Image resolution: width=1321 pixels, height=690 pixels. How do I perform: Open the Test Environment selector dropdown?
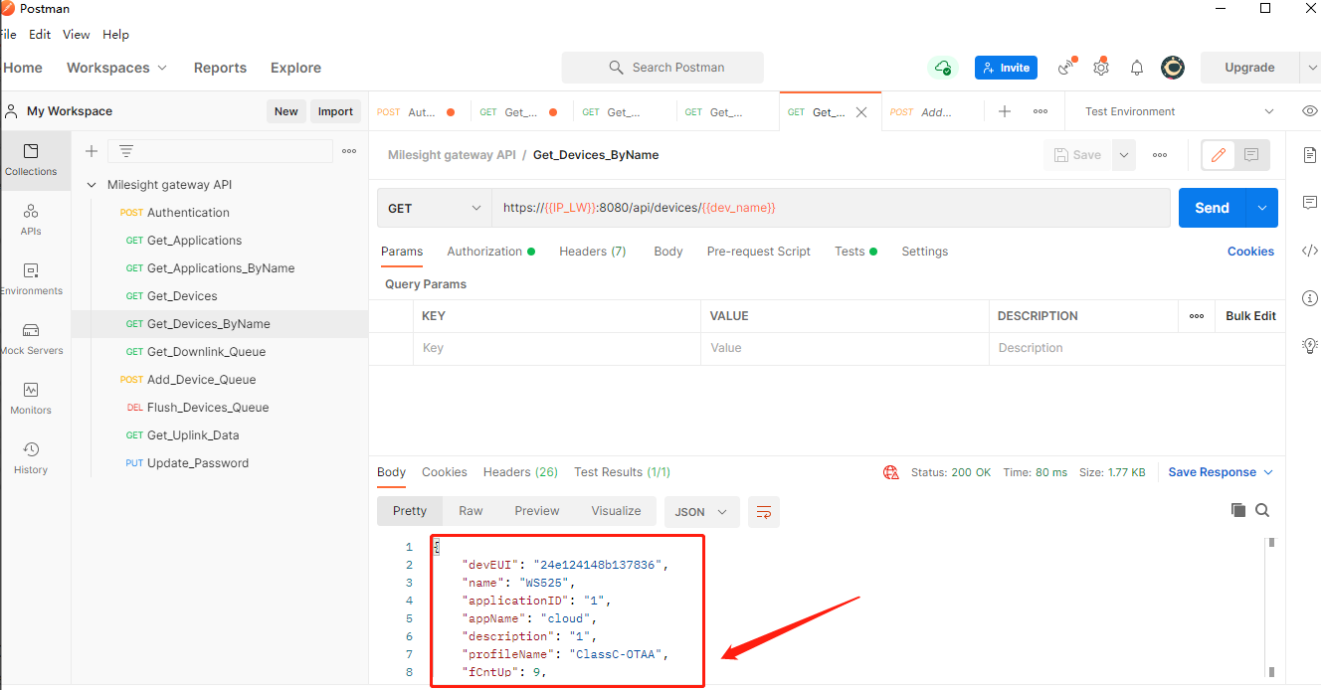[x=1179, y=111]
